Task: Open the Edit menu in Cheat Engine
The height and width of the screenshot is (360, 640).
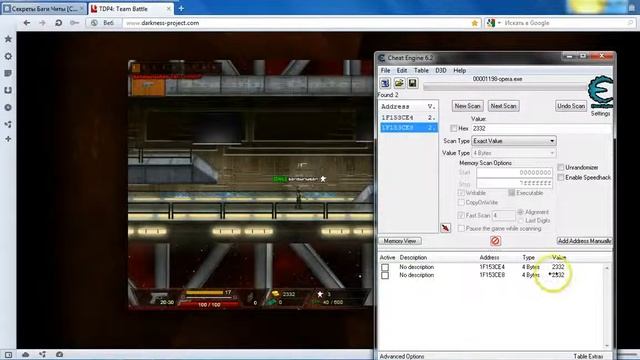Action: point(402,71)
